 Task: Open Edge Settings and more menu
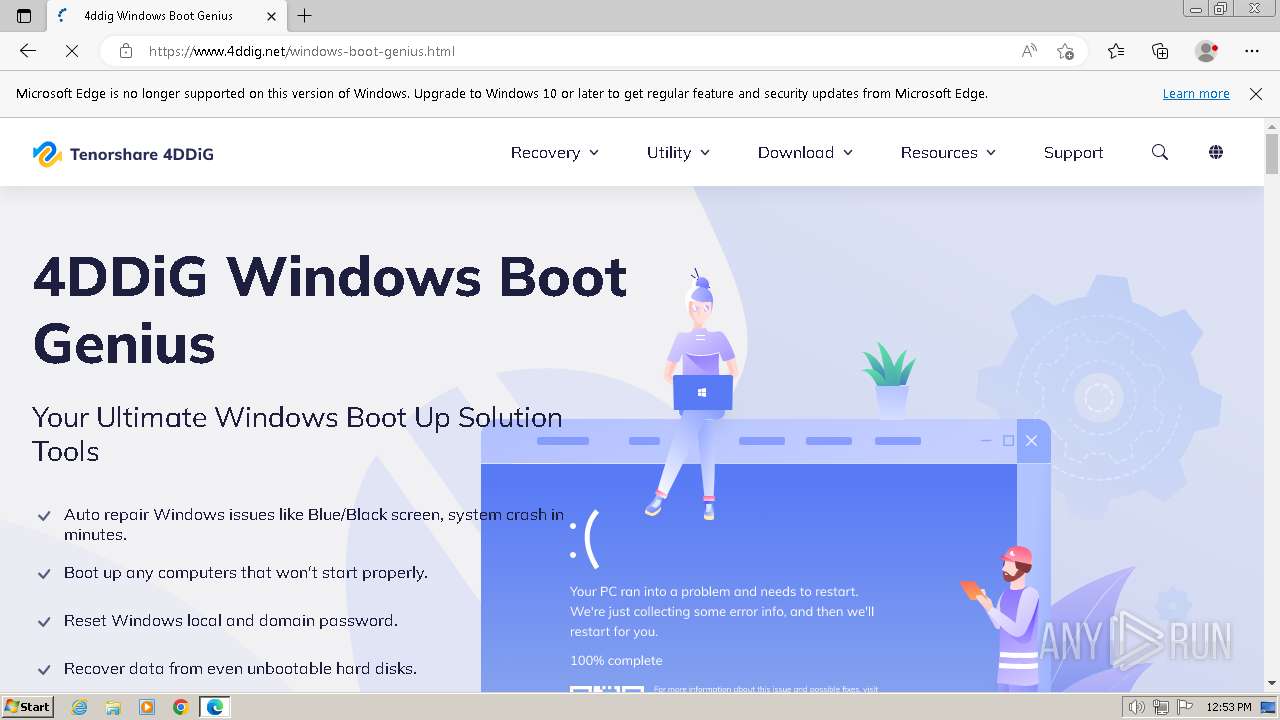(x=1252, y=51)
